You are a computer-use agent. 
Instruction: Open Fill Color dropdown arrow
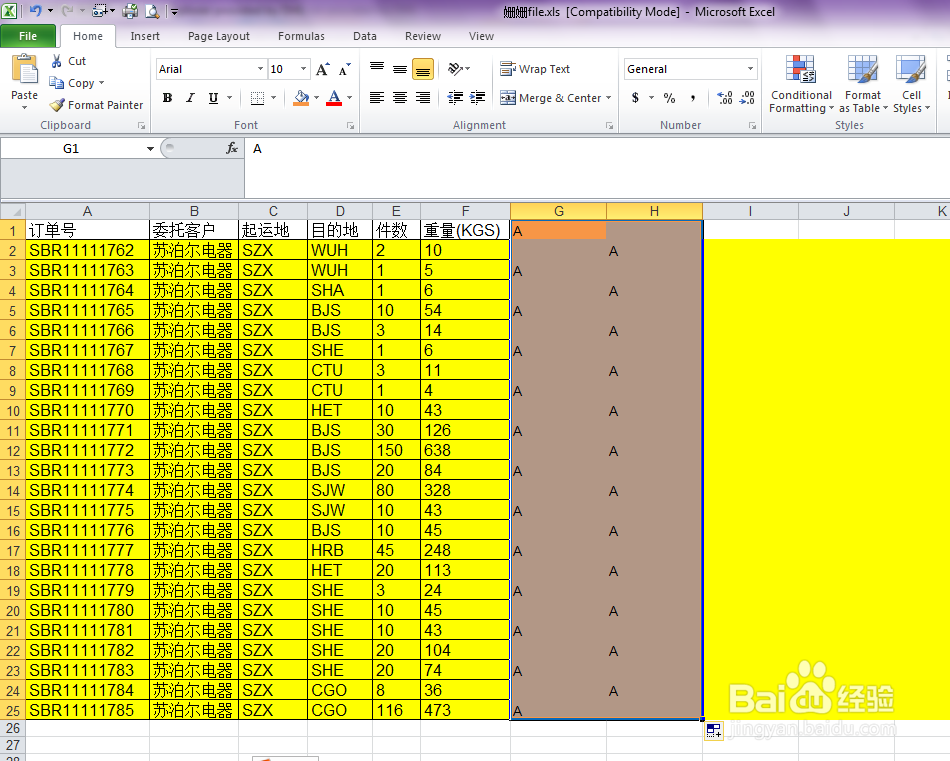(316, 98)
